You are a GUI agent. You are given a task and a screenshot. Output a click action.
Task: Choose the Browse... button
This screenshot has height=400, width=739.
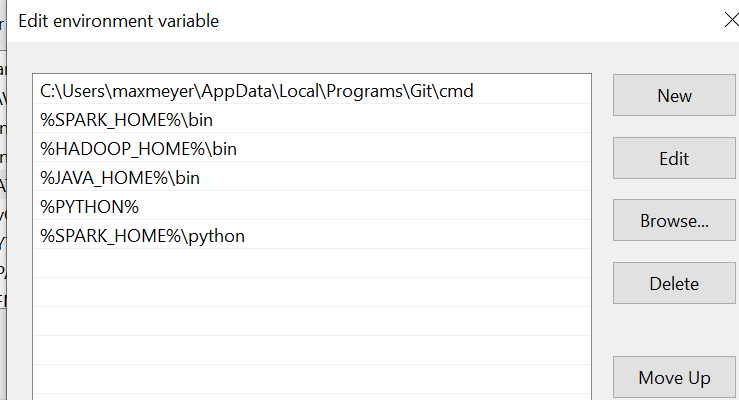pos(674,220)
